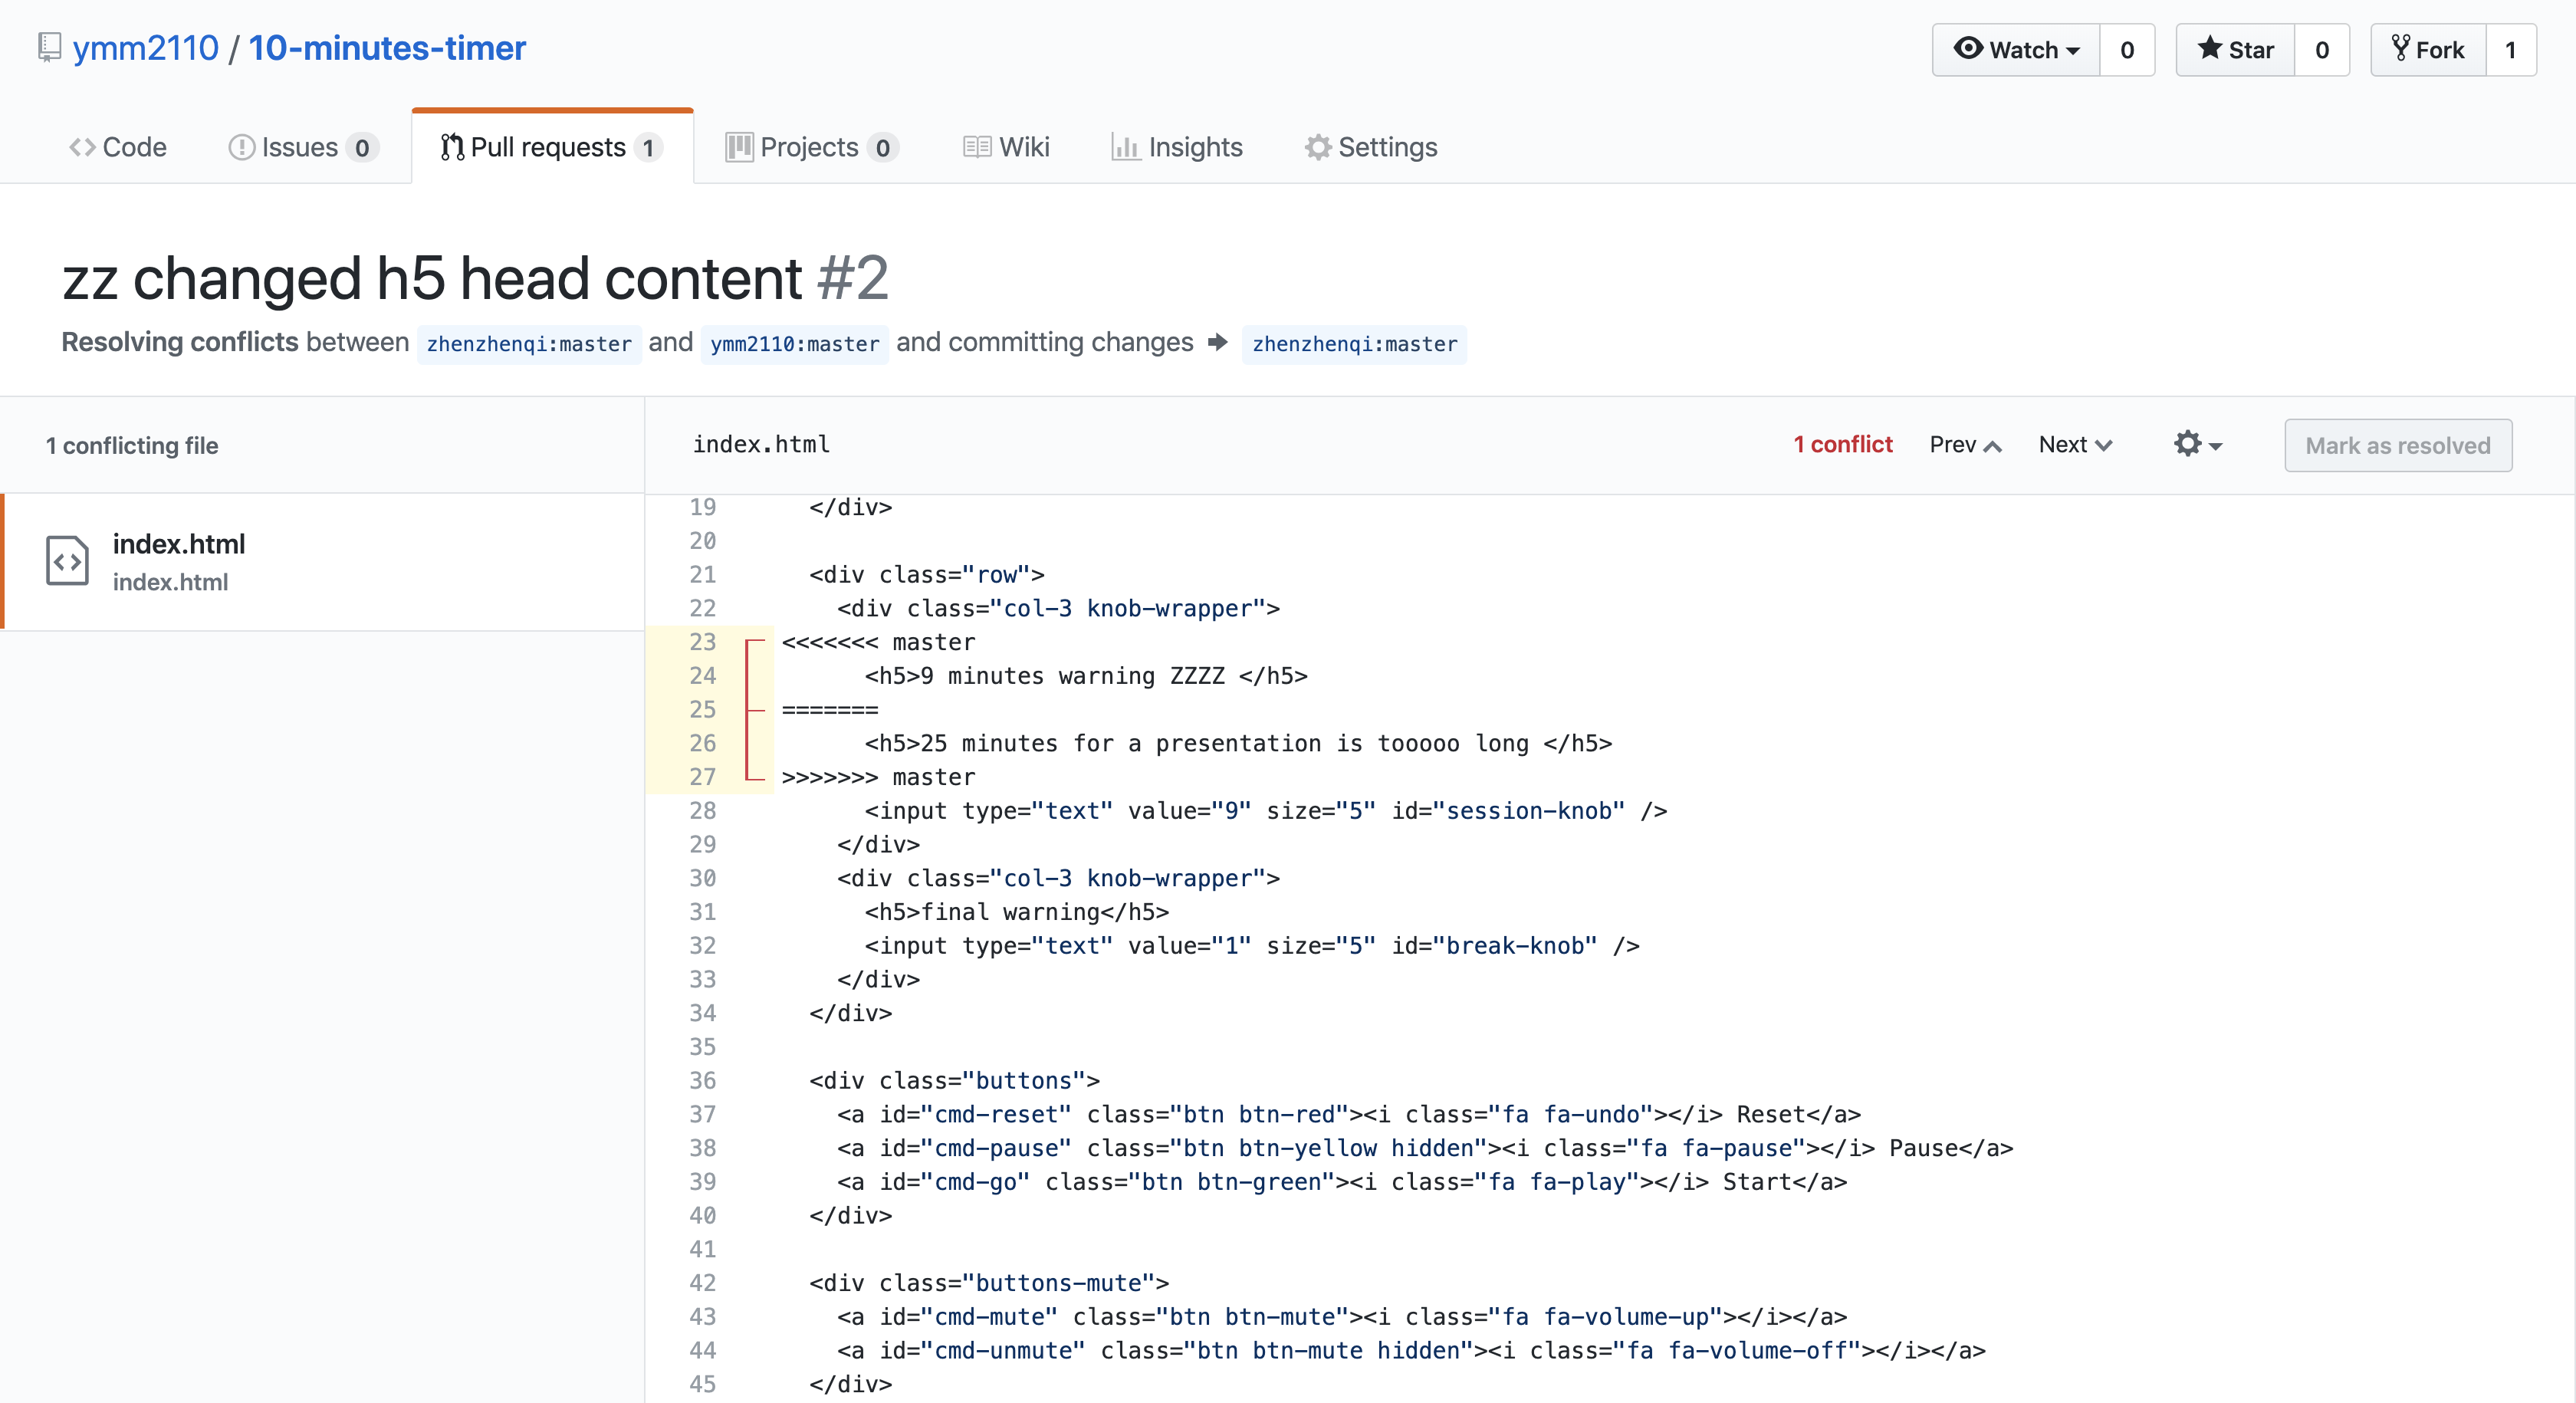Click the star count number

[x=2321, y=50]
